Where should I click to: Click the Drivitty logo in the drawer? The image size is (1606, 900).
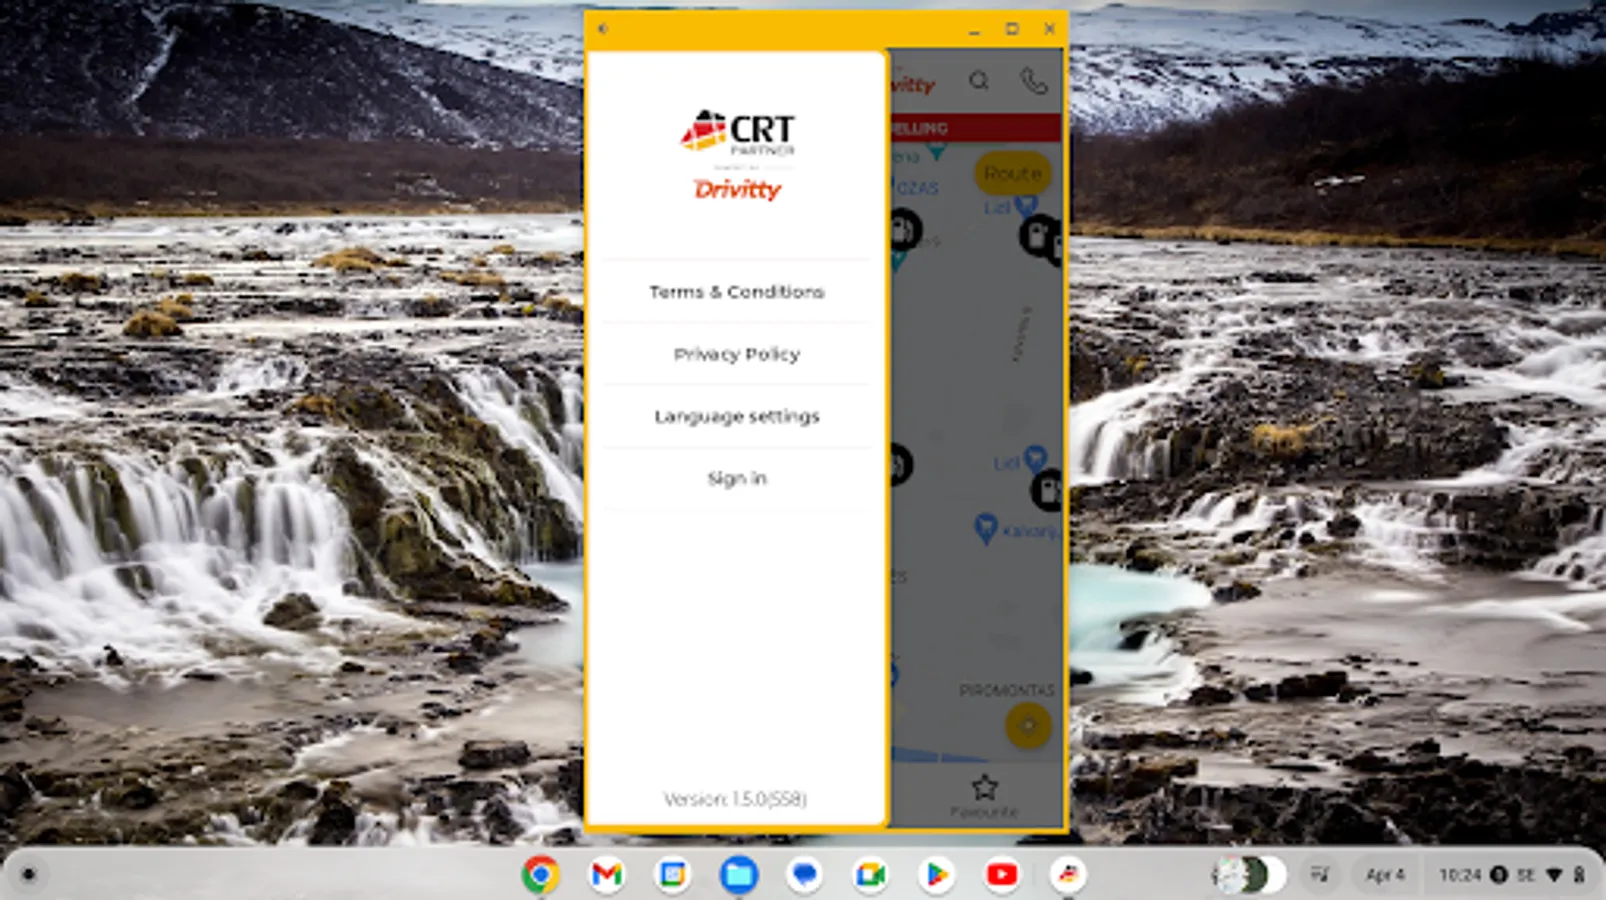pyautogui.click(x=737, y=189)
